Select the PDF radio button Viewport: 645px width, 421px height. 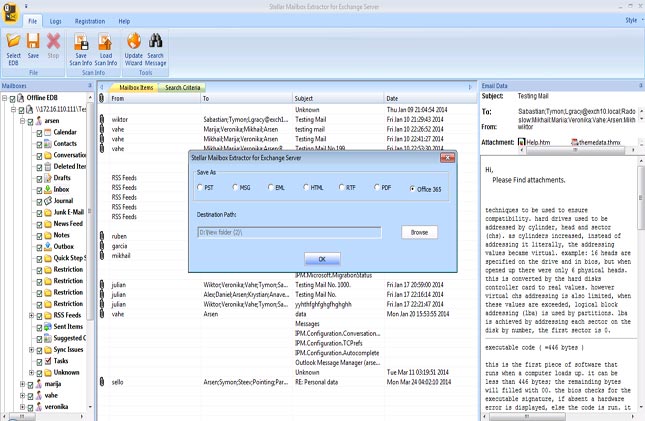(377, 187)
